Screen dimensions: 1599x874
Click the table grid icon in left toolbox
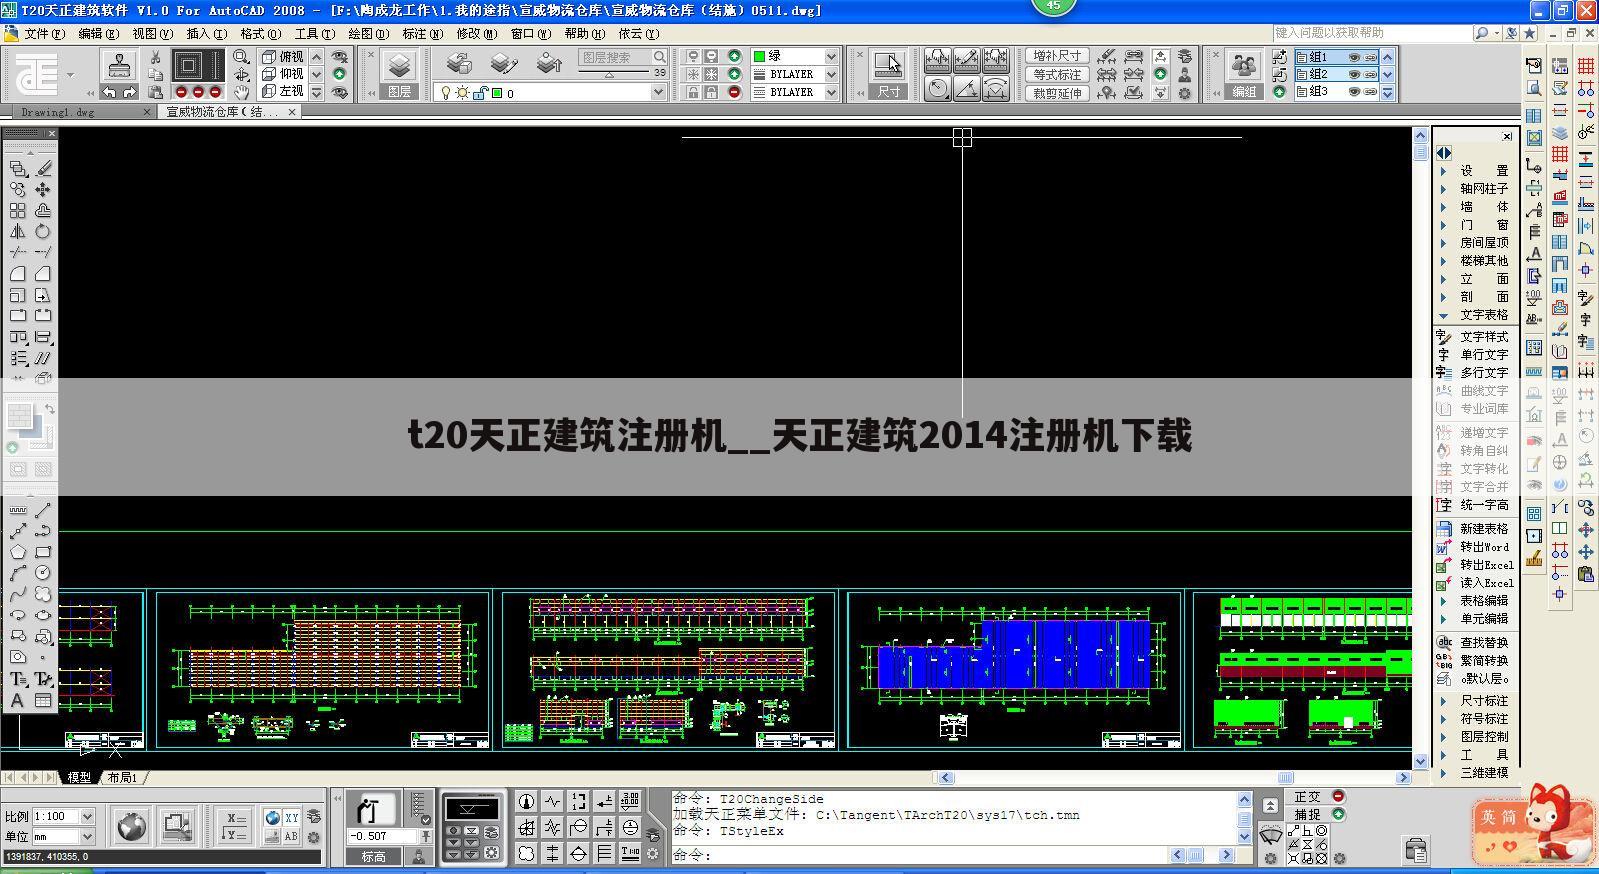(x=43, y=701)
